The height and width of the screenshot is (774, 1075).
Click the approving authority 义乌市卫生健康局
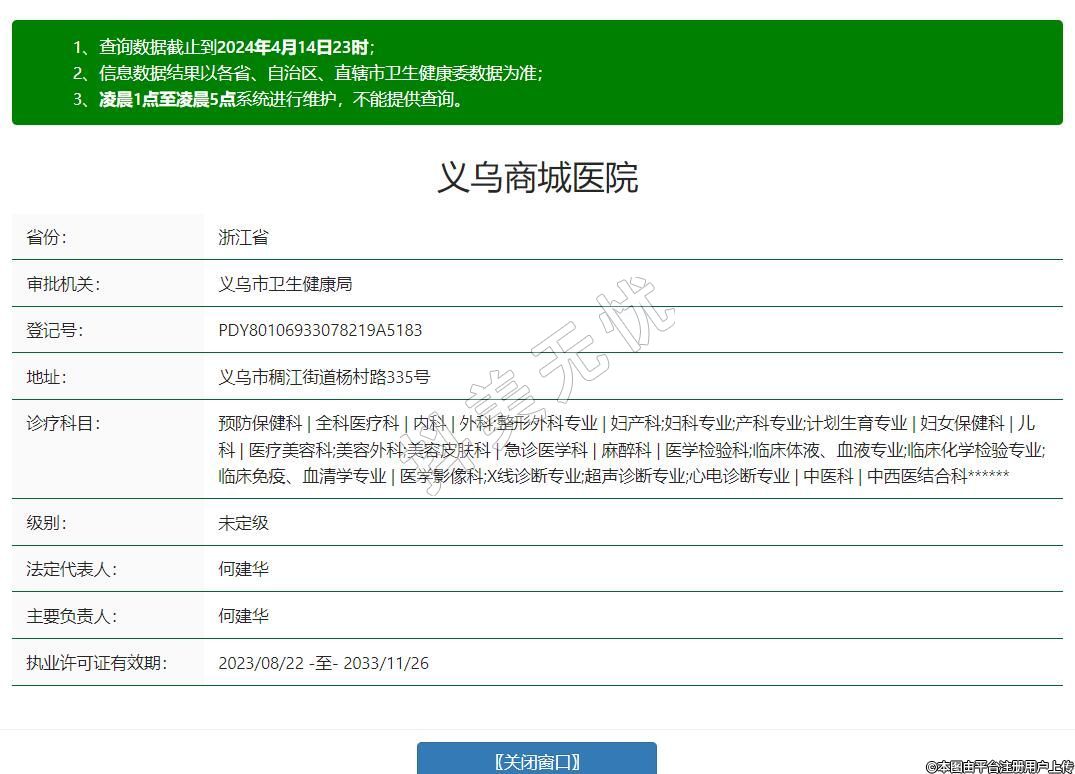tap(285, 284)
